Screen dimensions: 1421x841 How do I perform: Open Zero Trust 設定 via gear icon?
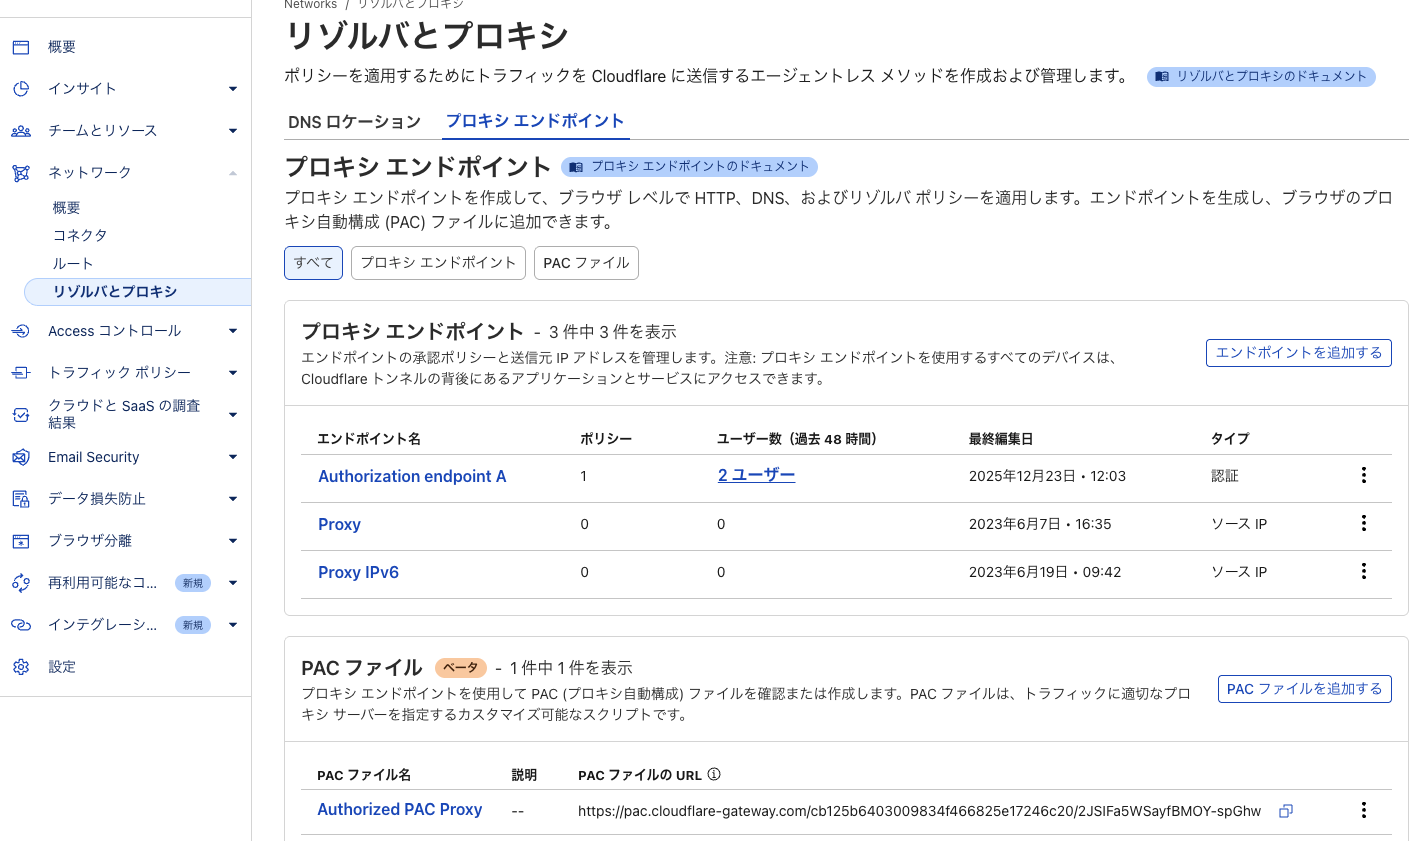(21, 666)
